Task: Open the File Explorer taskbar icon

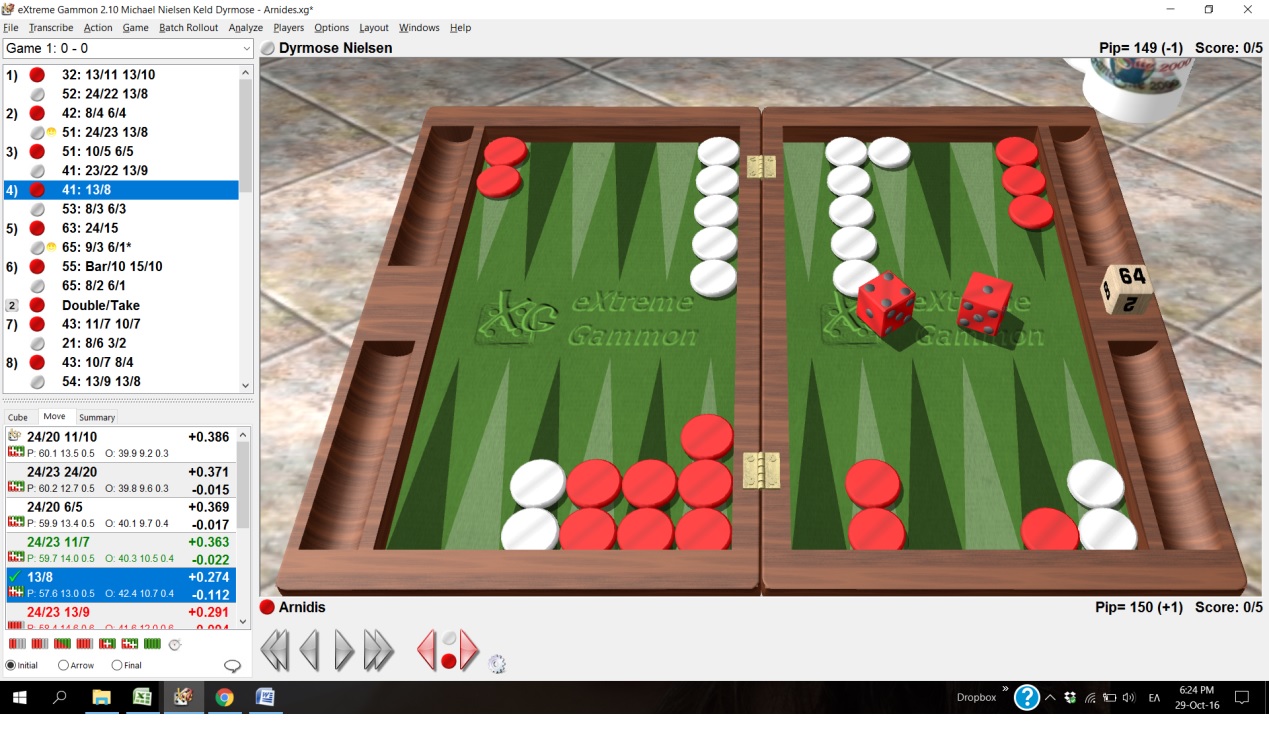Action: (101, 697)
